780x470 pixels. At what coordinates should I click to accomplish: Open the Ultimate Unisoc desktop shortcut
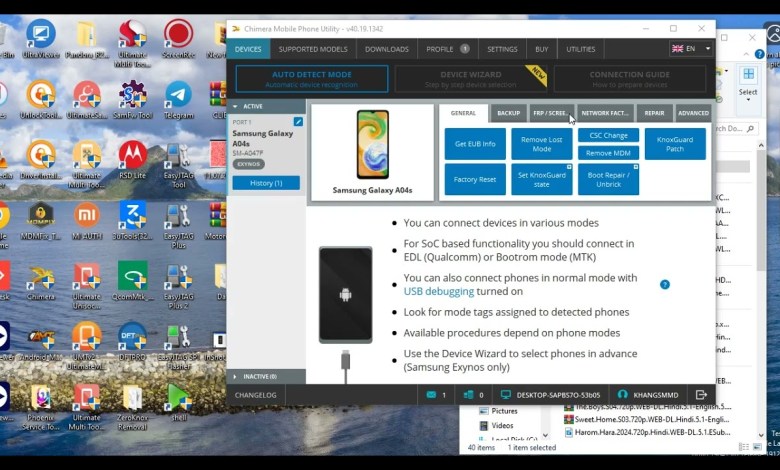(87, 286)
